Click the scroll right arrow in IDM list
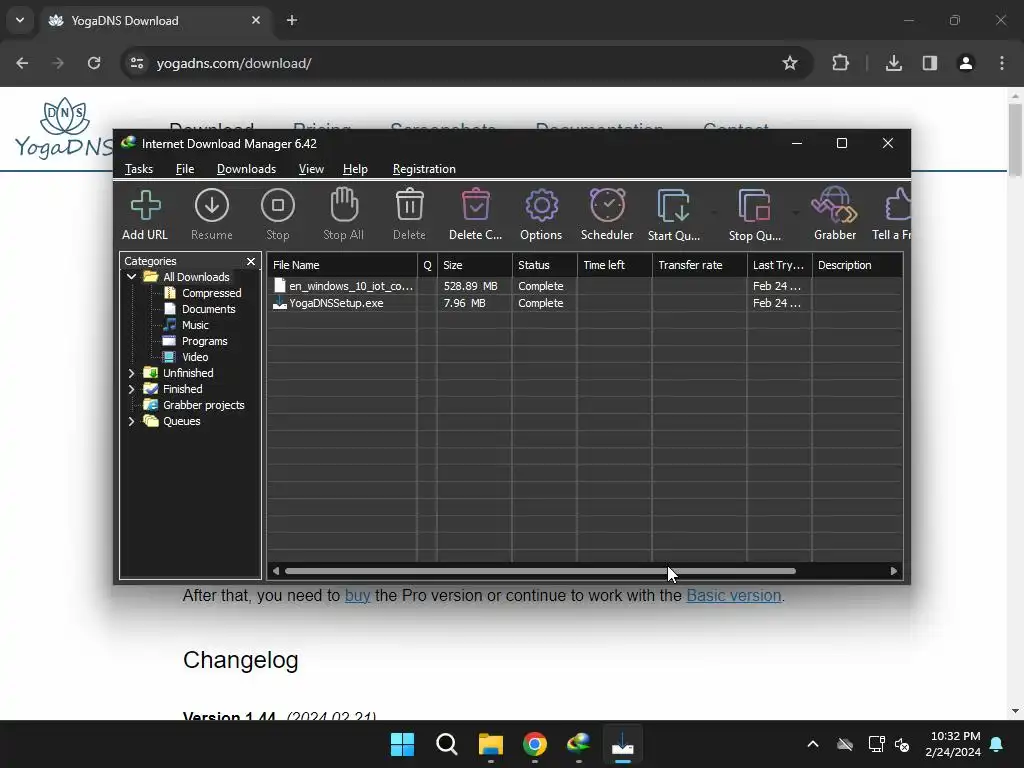The image size is (1024, 768). (x=893, y=571)
